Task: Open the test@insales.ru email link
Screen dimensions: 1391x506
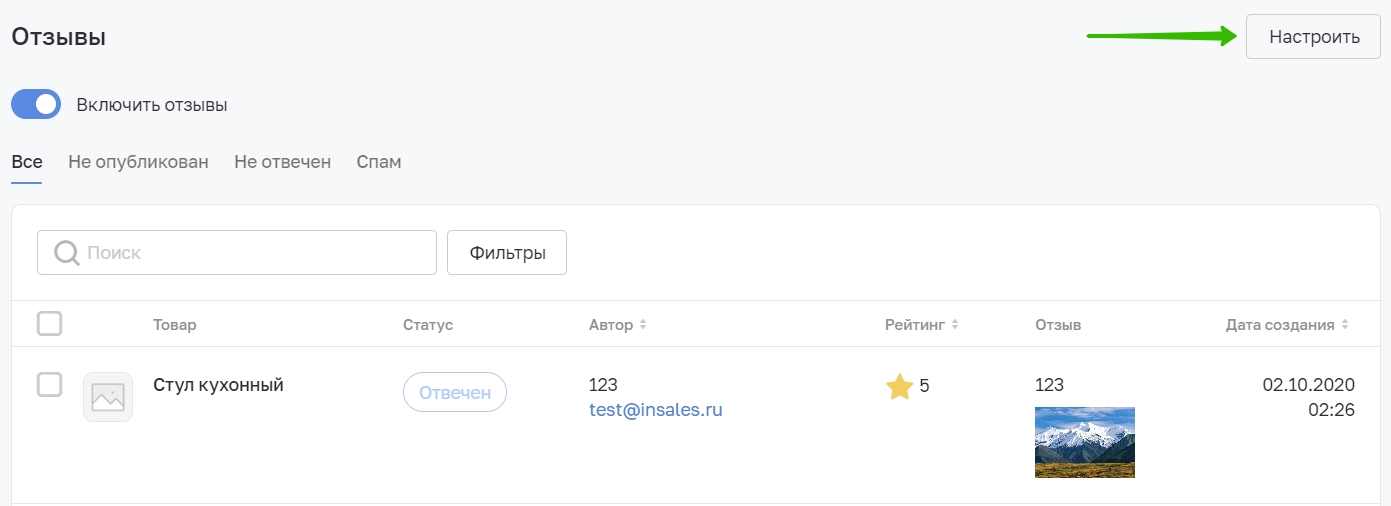Action: click(656, 410)
